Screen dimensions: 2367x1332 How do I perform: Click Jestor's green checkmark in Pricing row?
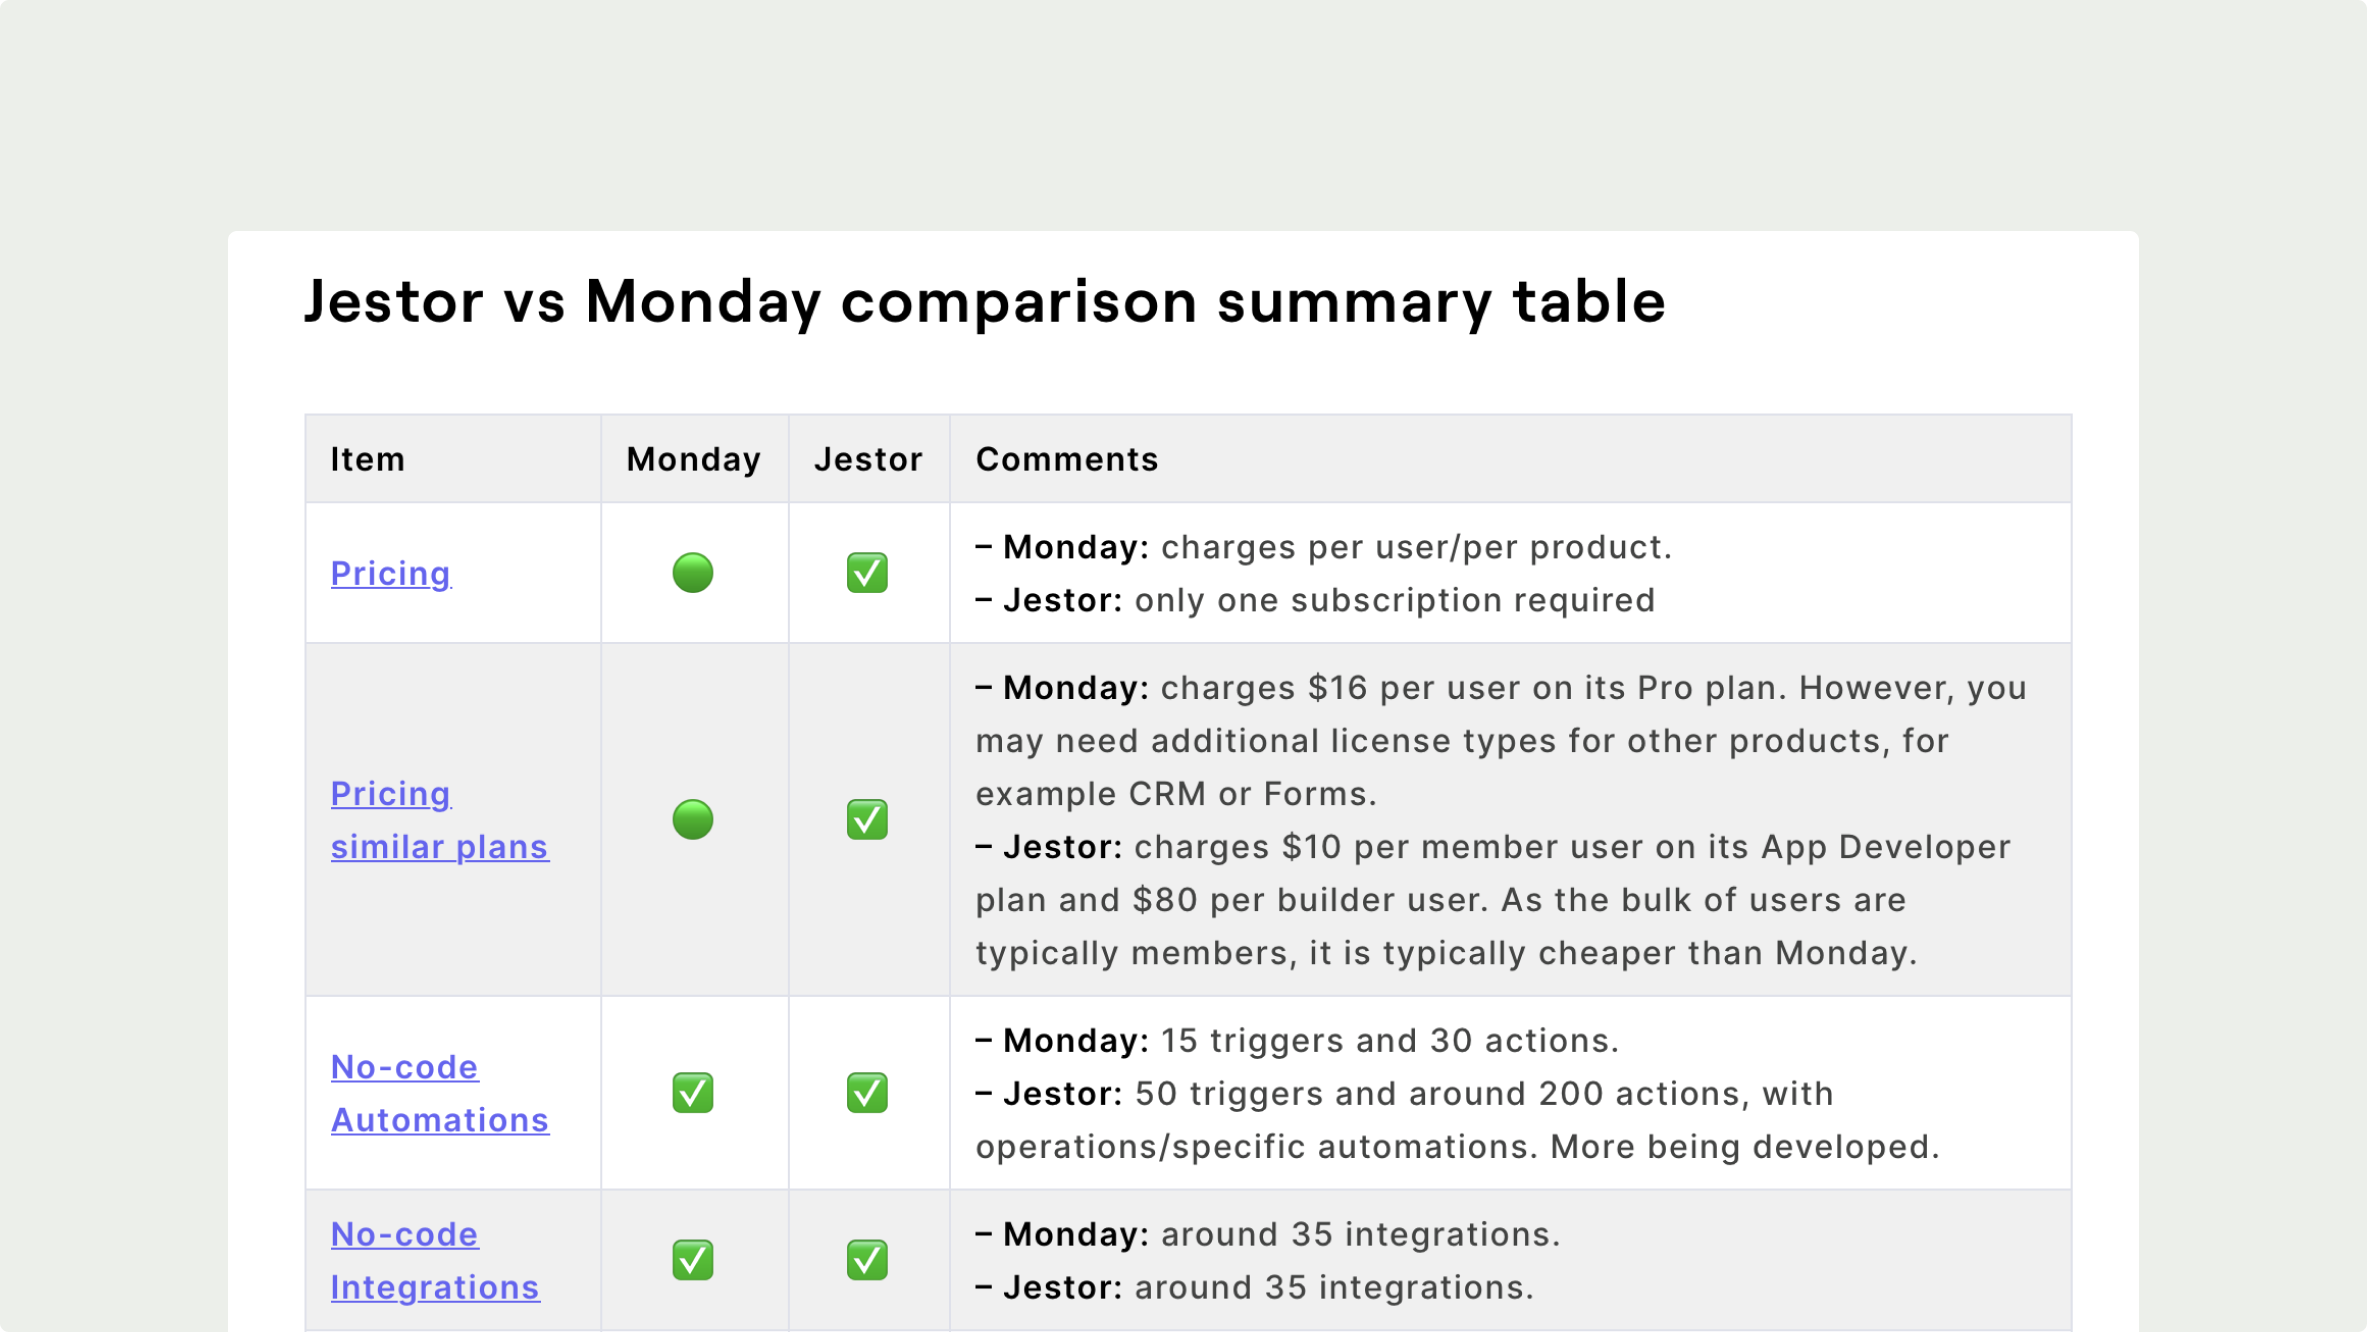867,573
